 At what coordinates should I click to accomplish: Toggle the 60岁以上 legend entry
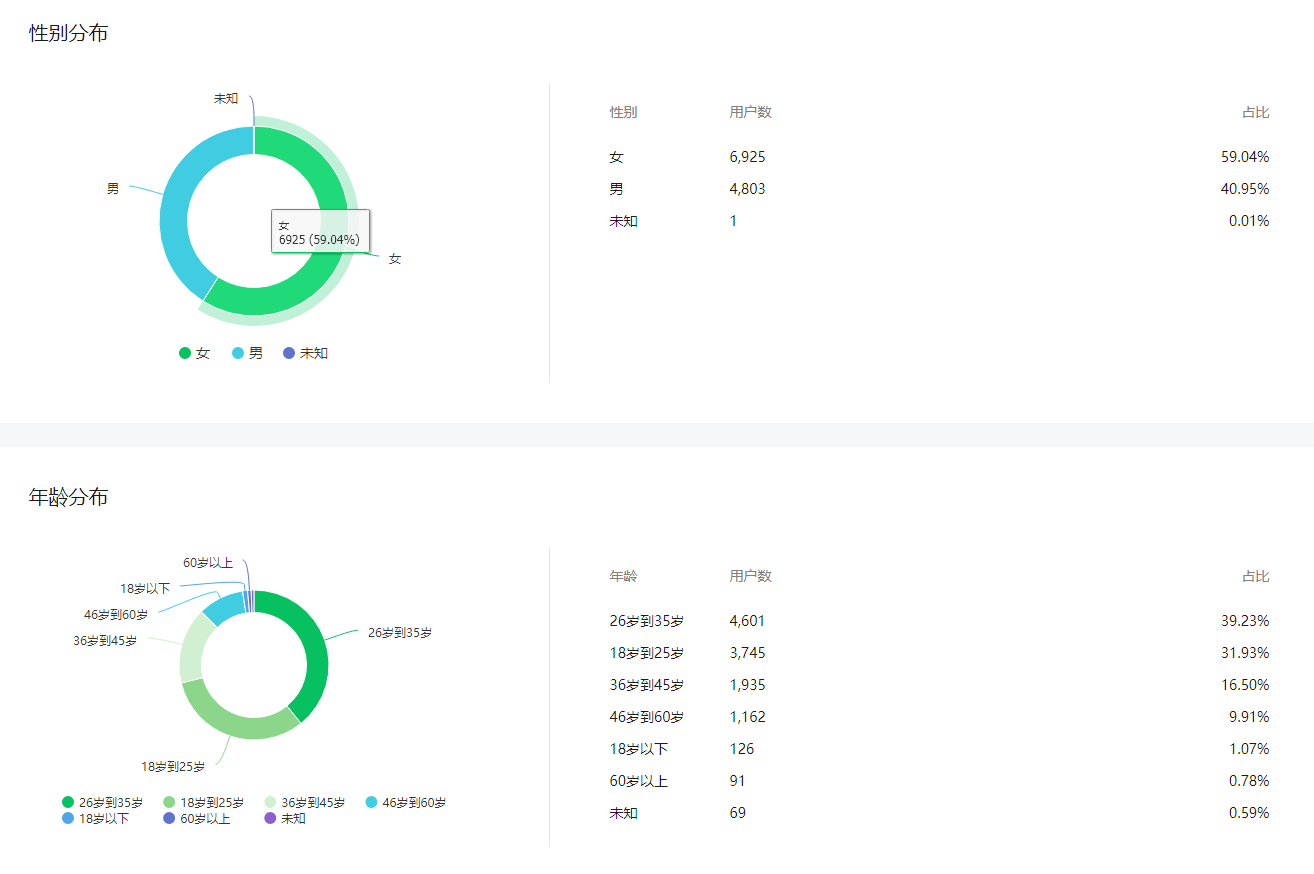pos(196,818)
